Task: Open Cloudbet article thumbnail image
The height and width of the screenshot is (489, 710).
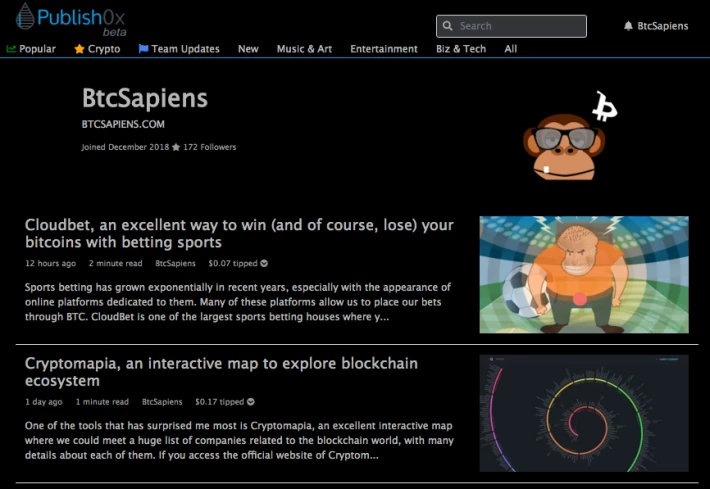Action: (584, 274)
